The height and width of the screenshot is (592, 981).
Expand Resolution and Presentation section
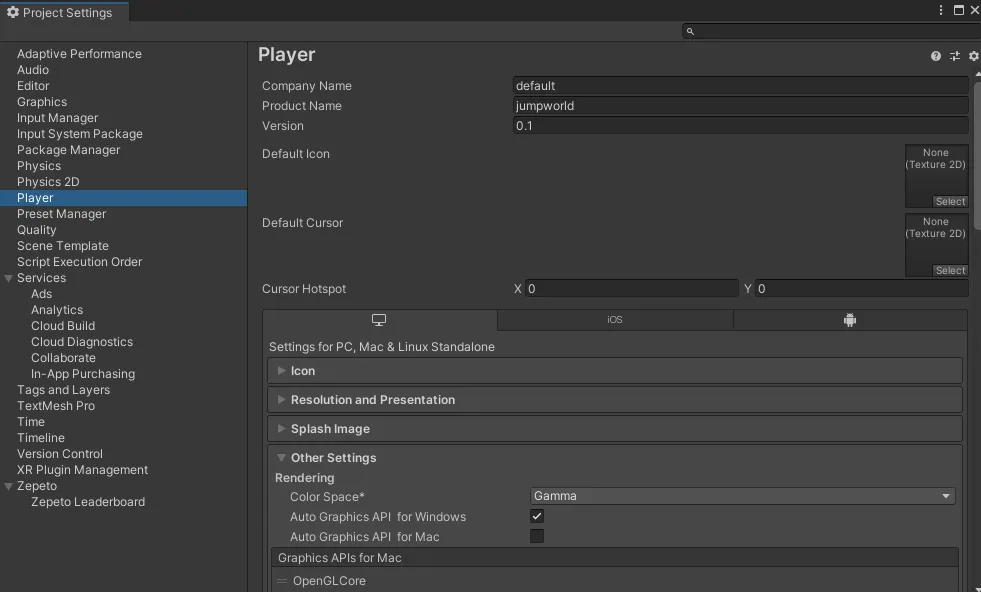click(x=615, y=400)
